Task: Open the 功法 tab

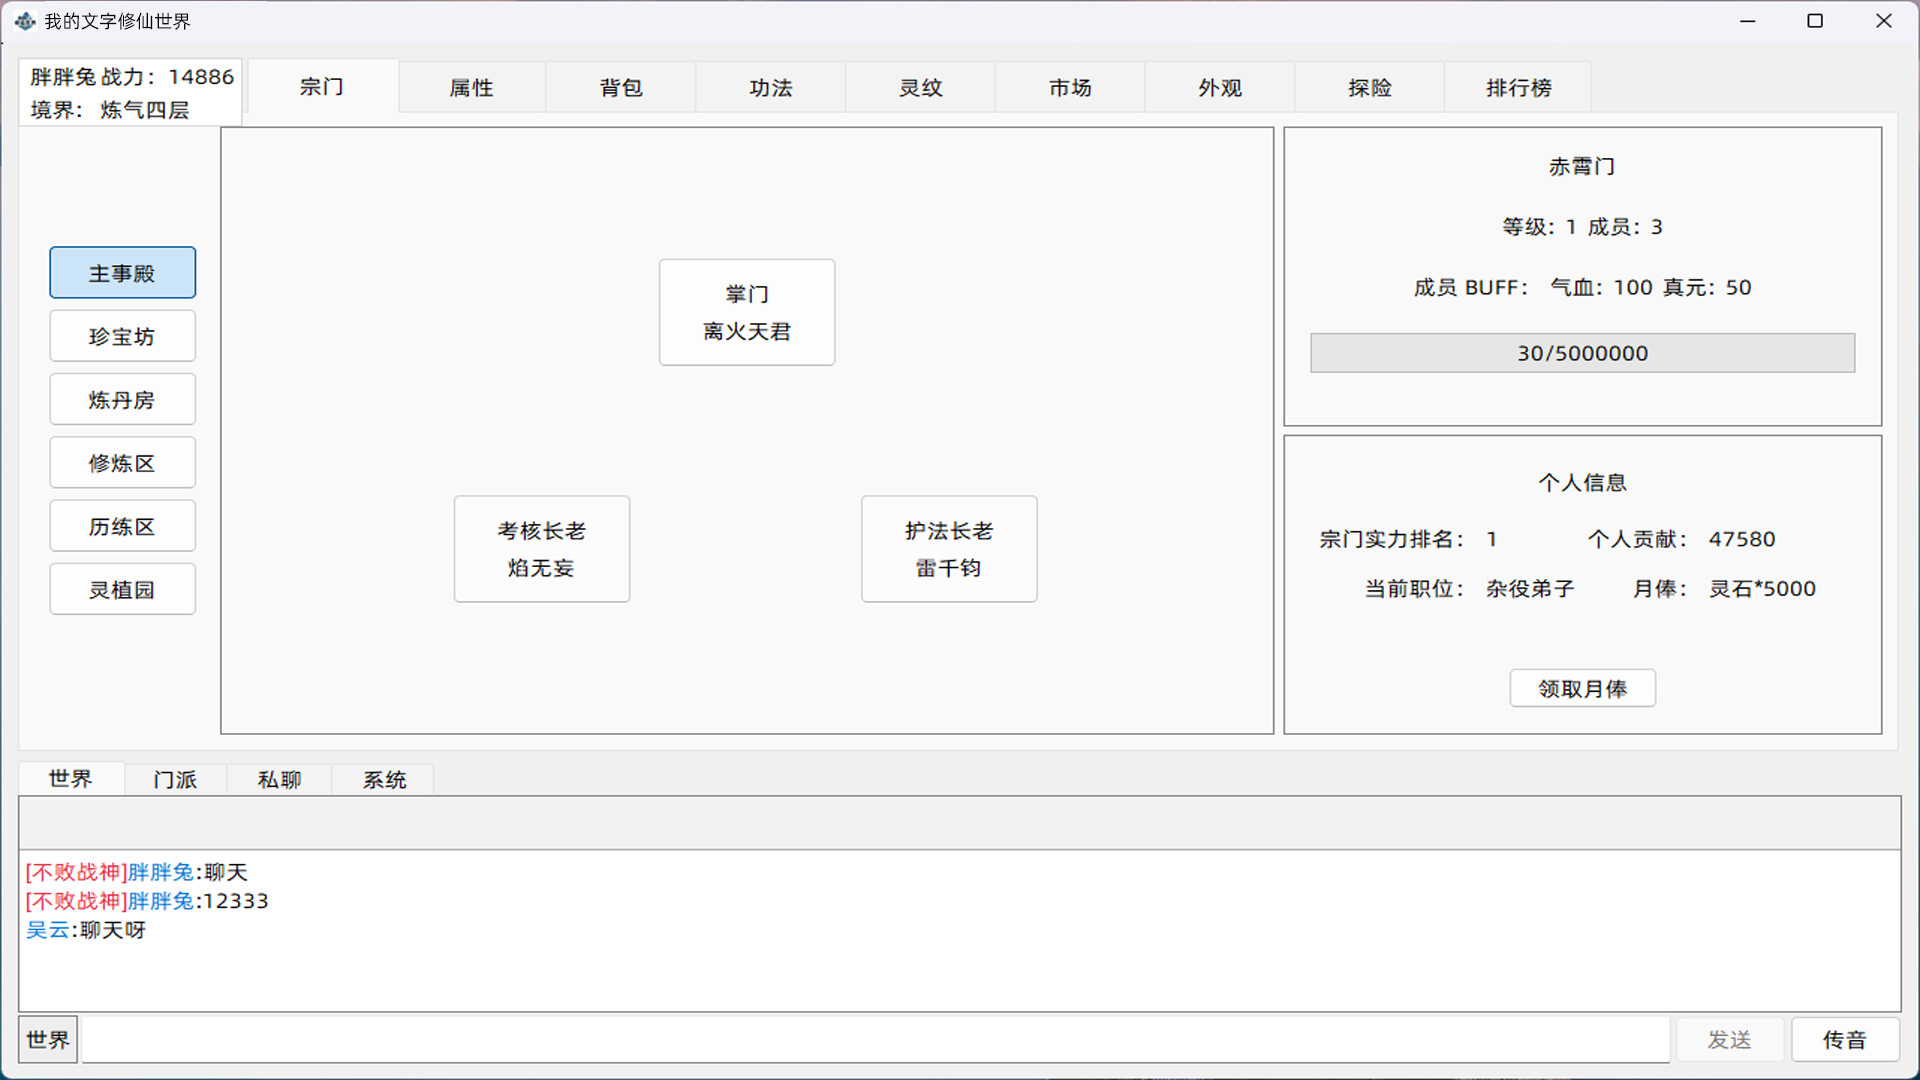Action: (770, 87)
